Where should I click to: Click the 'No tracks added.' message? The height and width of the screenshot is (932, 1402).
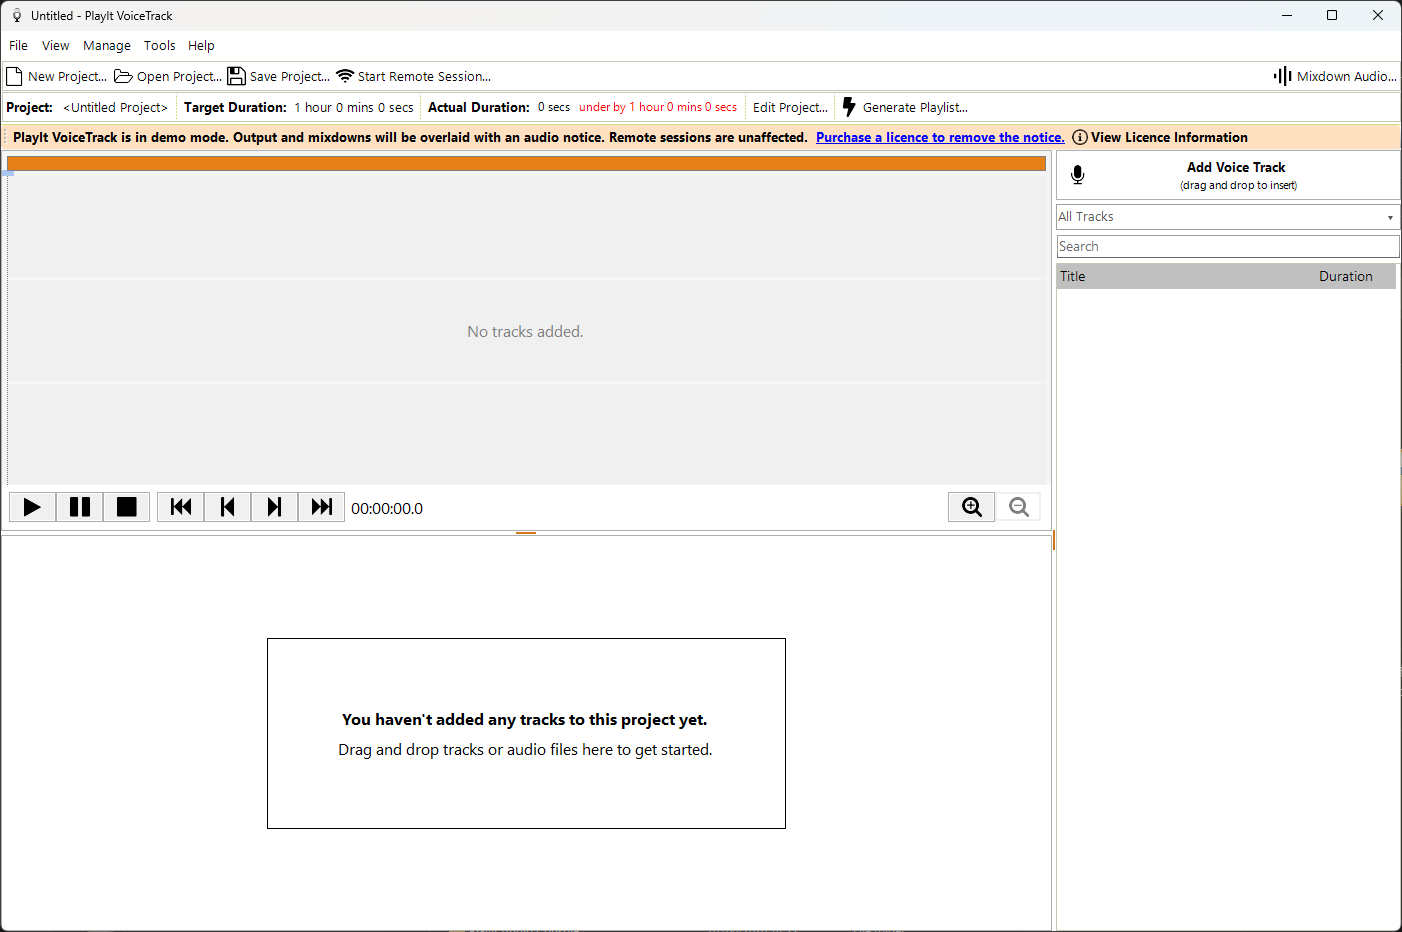[525, 331]
